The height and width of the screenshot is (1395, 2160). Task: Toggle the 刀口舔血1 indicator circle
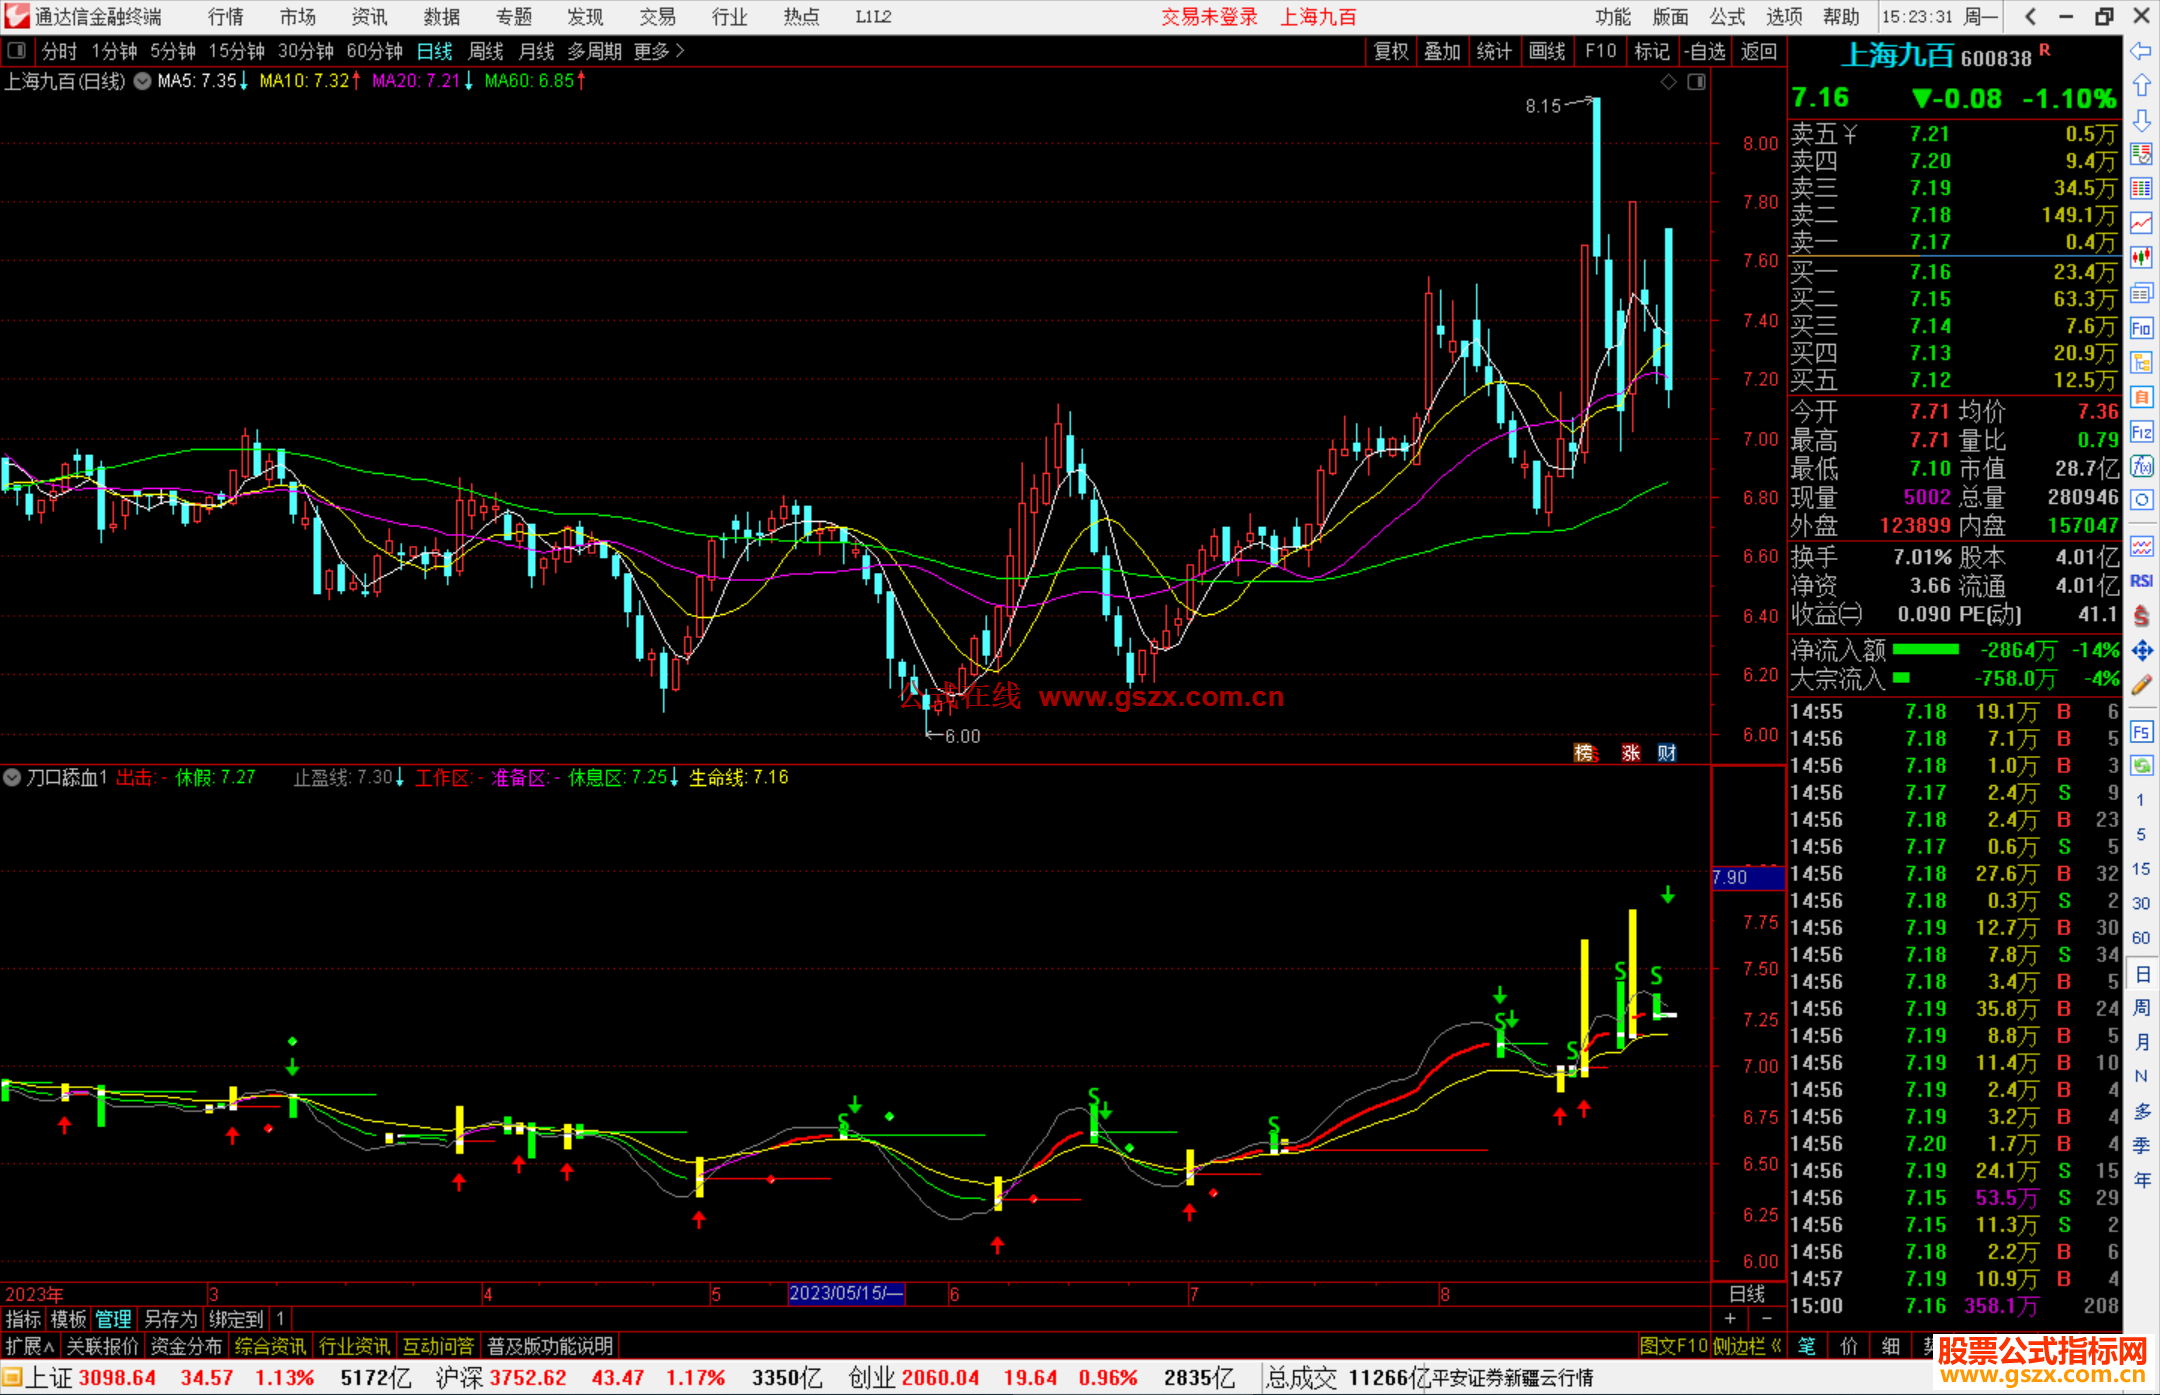coord(12,777)
